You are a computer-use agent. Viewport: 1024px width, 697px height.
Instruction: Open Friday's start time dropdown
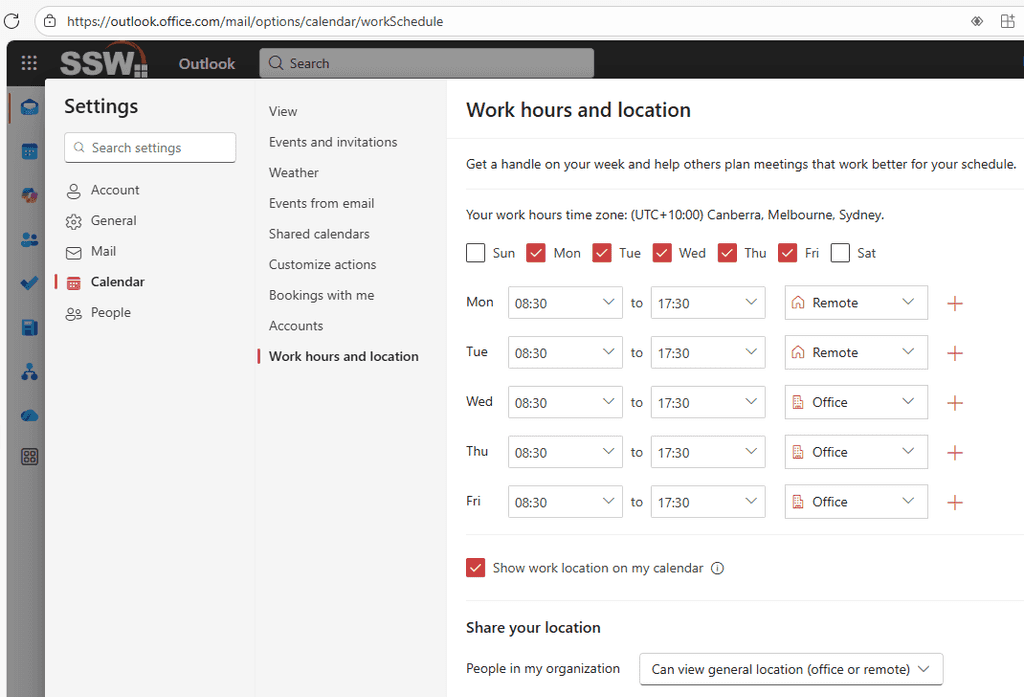click(x=564, y=501)
